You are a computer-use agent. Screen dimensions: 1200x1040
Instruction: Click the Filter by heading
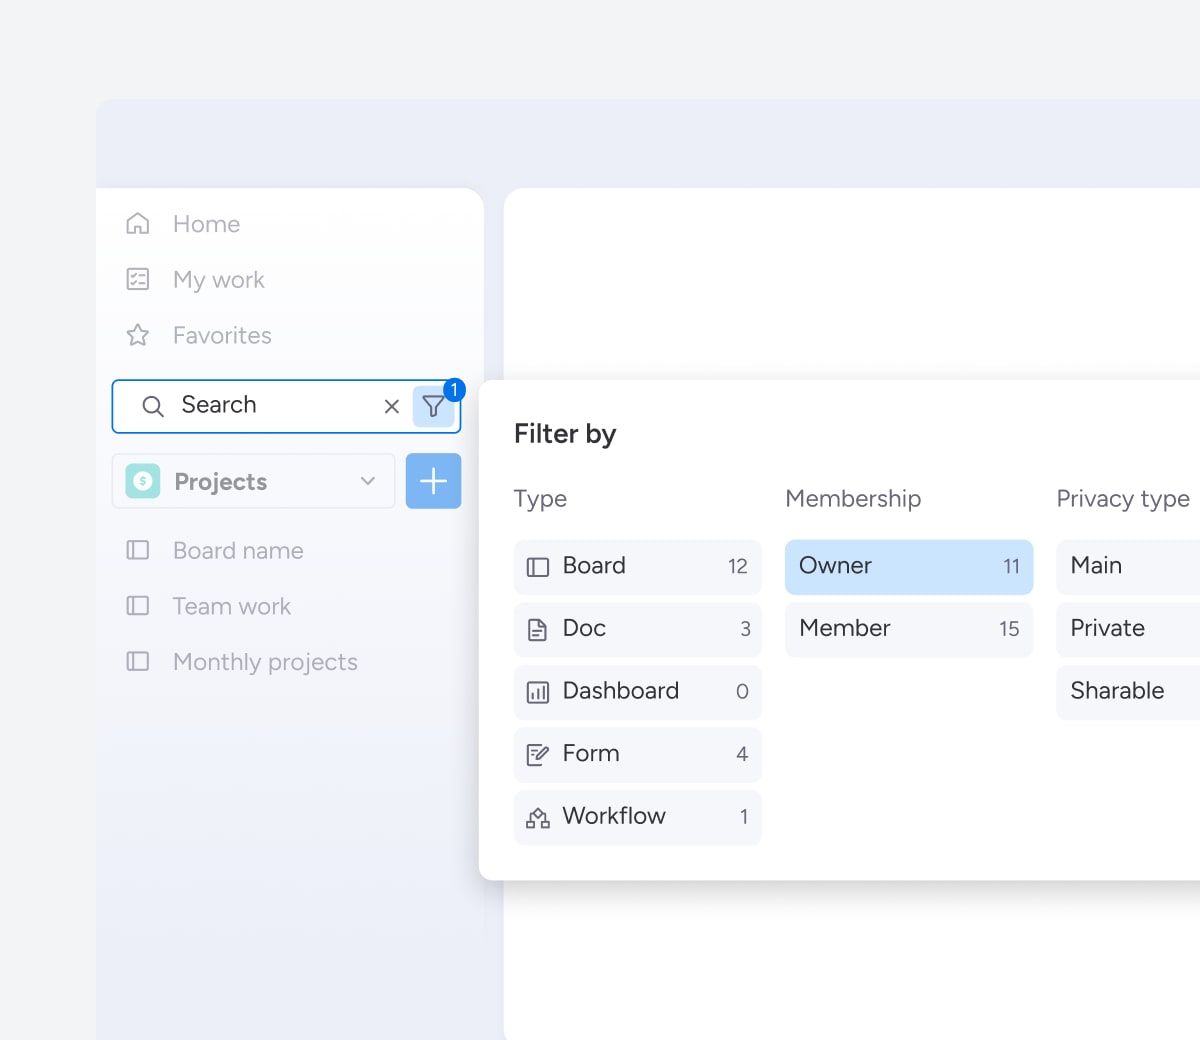565,434
